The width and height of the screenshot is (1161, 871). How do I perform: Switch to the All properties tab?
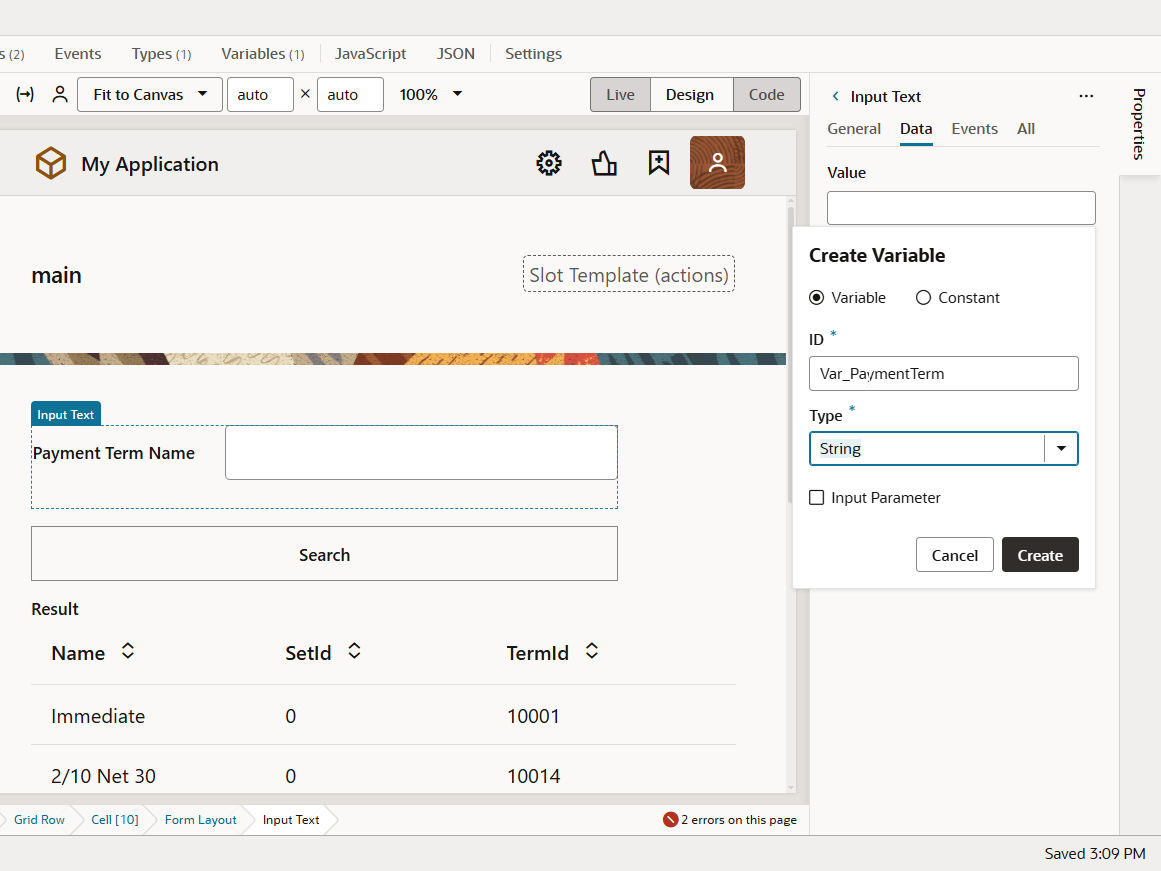tap(1026, 129)
